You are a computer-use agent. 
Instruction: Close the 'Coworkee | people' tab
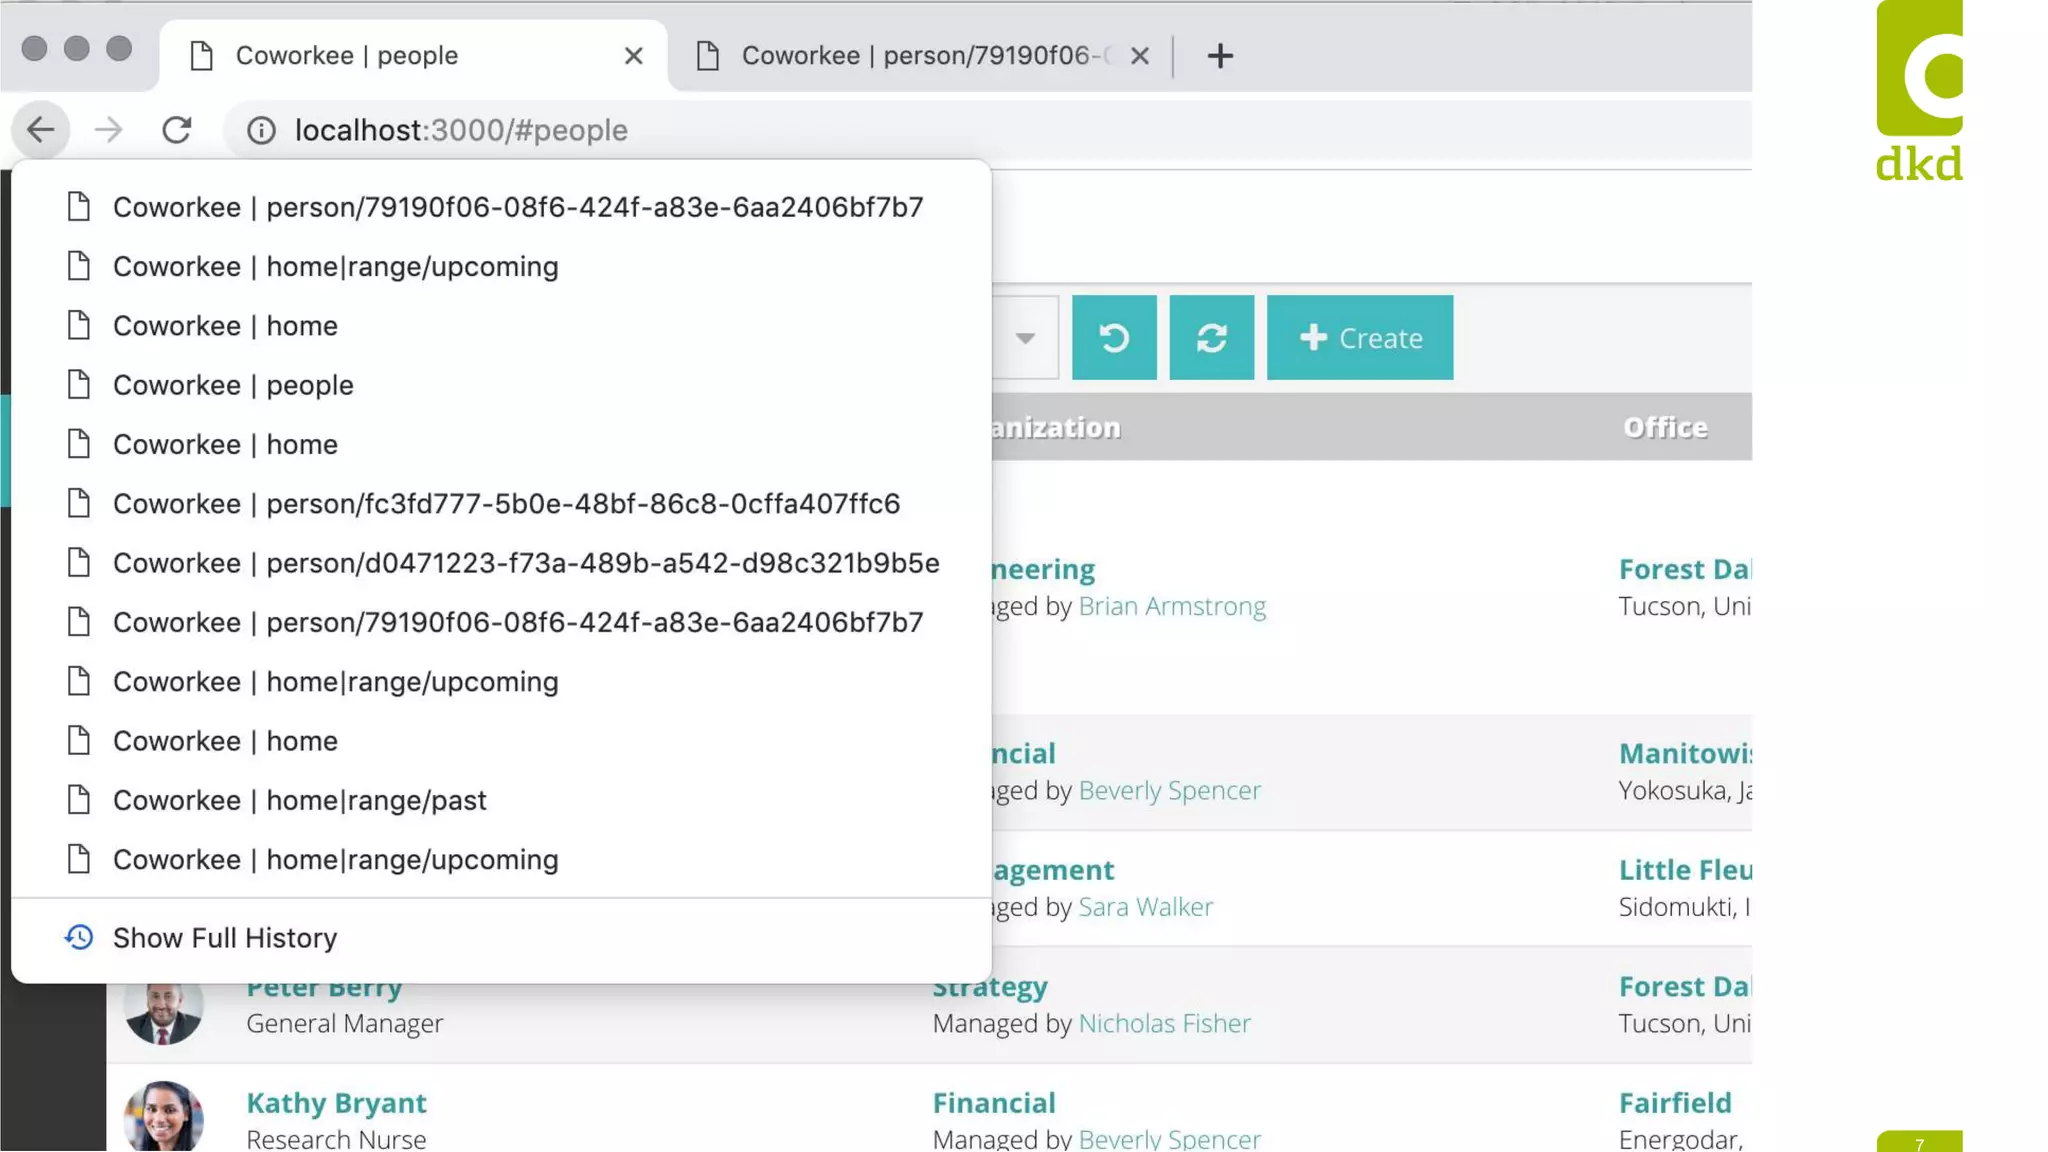[633, 56]
